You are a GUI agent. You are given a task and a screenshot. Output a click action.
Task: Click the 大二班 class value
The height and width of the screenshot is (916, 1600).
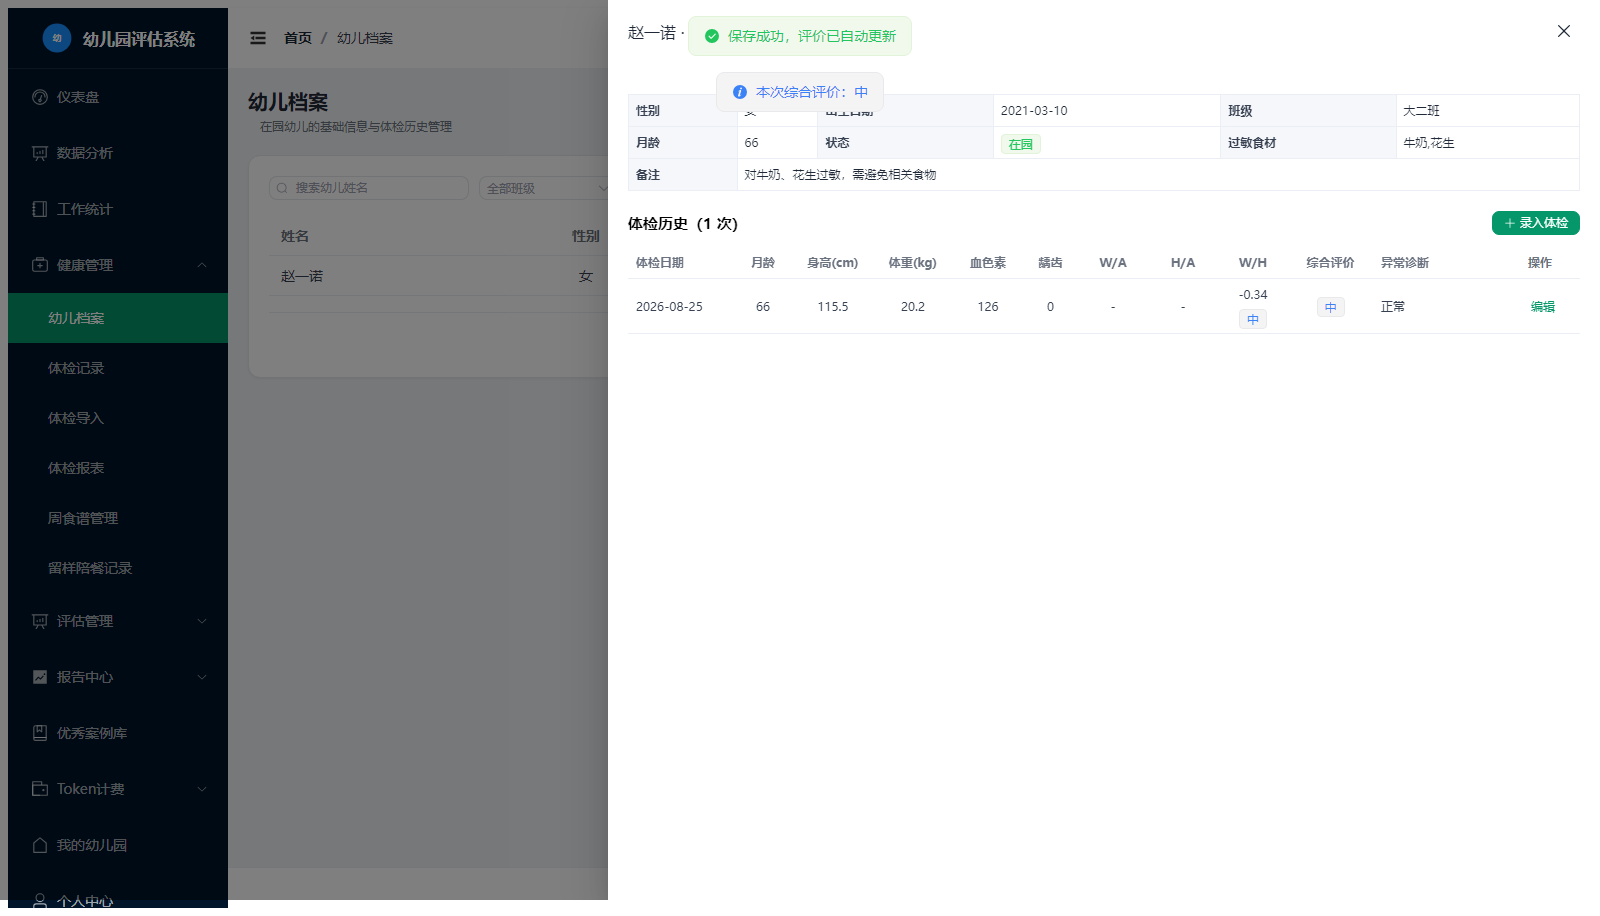click(x=1421, y=111)
